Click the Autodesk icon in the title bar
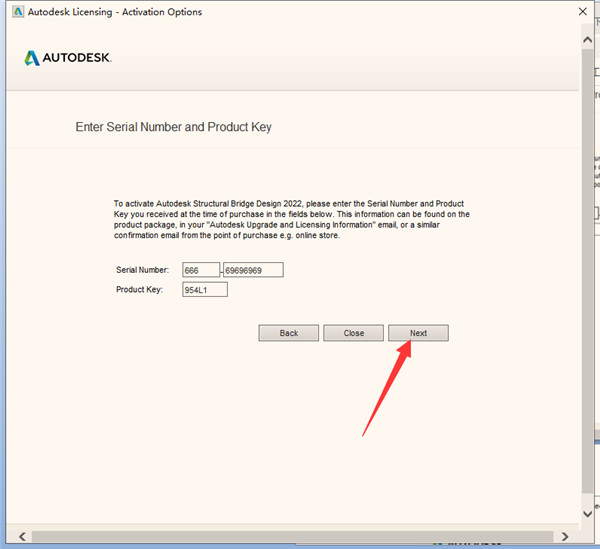The width and height of the screenshot is (600, 549). click(x=18, y=12)
